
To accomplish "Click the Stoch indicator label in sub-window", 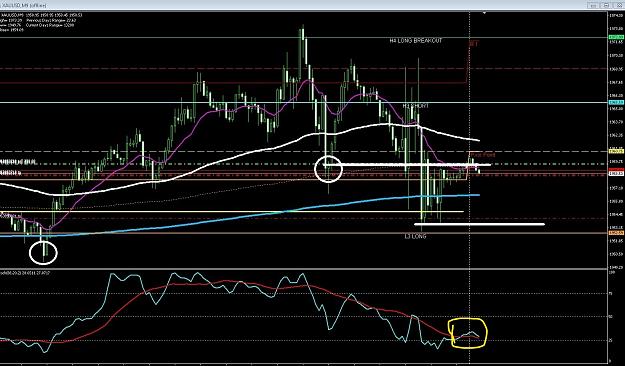I will pyautogui.click(x=24, y=273).
